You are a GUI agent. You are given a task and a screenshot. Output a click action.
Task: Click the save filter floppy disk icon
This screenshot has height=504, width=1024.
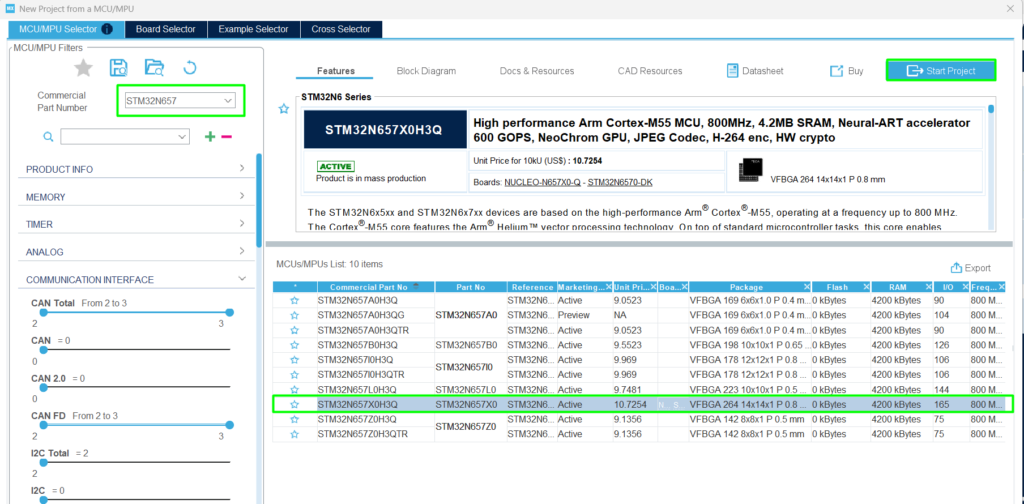click(x=119, y=68)
